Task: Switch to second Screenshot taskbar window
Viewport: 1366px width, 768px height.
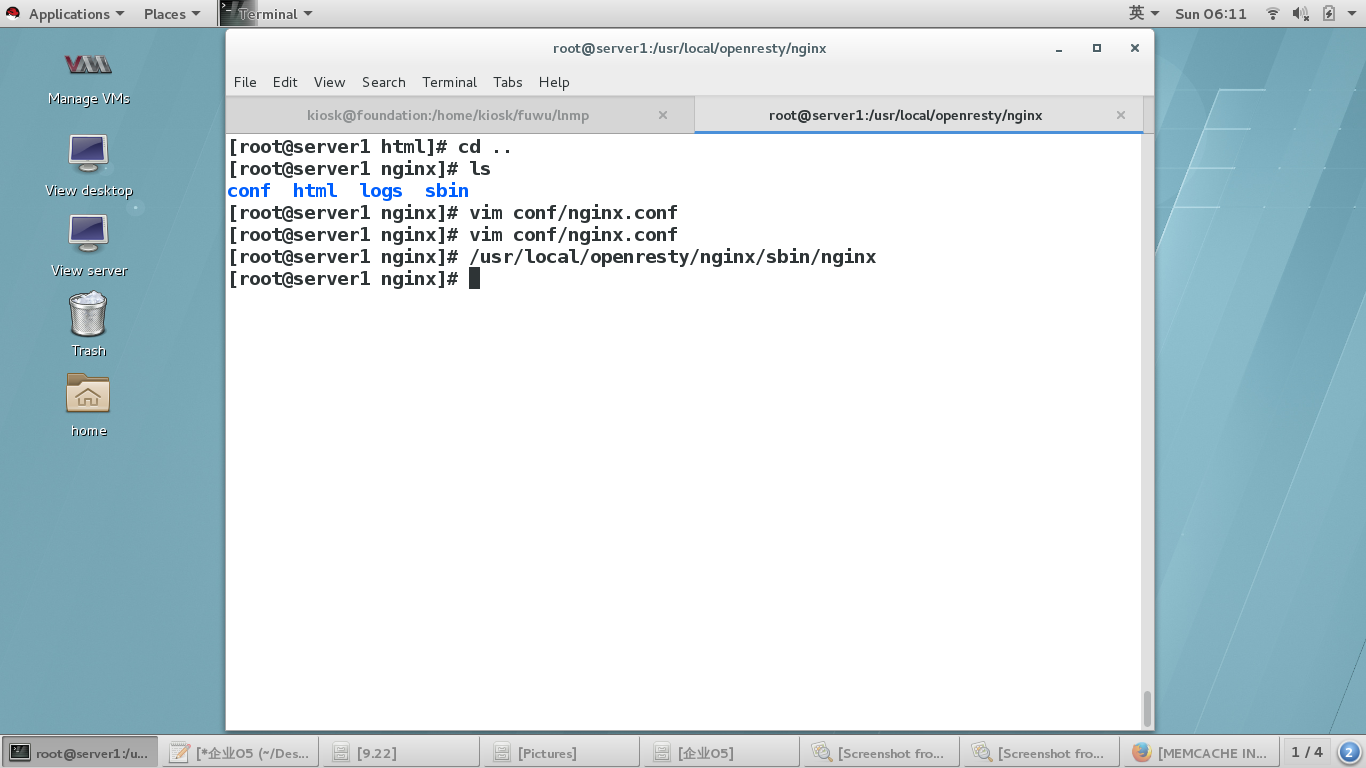Action: 1041,752
